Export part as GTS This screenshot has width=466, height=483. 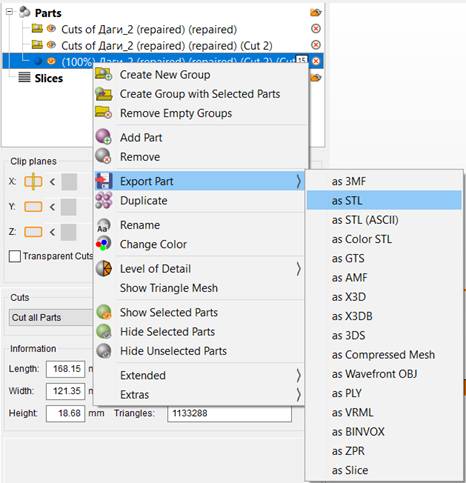[384, 258]
